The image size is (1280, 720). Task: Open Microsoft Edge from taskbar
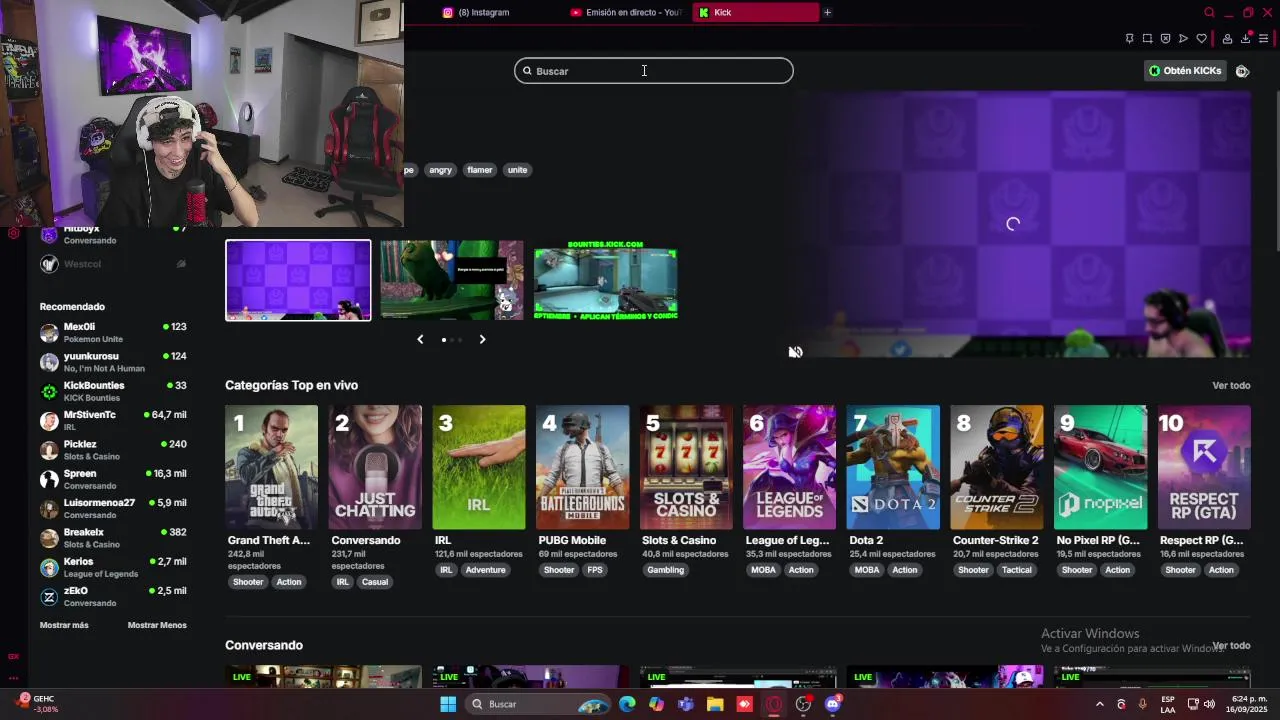pos(627,704)
